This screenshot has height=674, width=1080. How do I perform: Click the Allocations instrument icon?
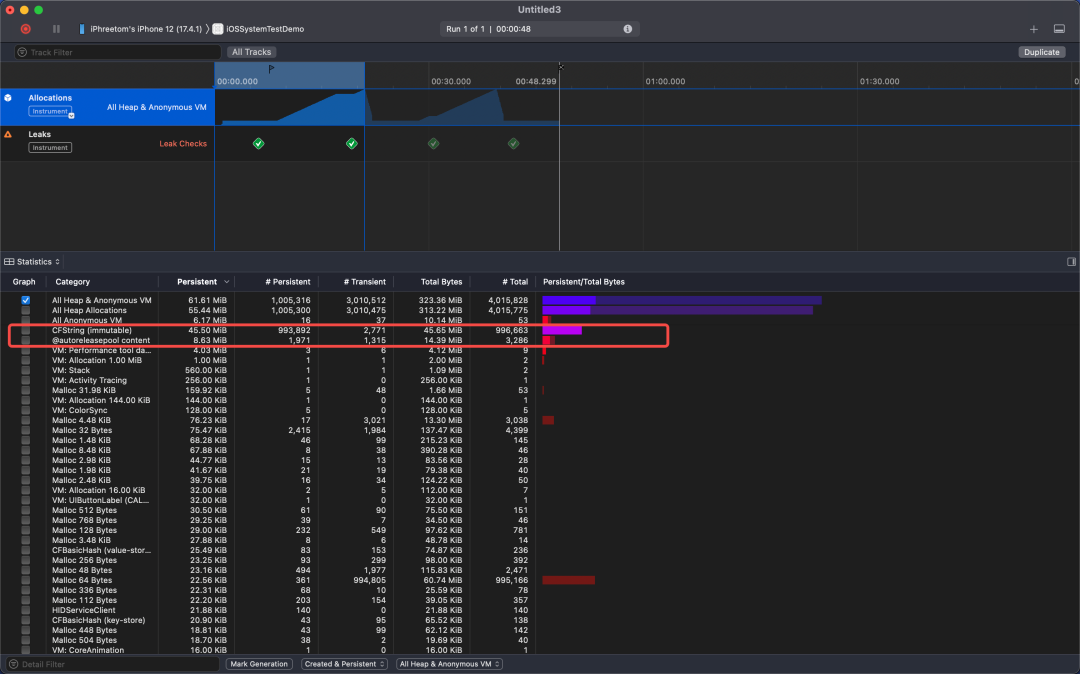coord(8,98)
